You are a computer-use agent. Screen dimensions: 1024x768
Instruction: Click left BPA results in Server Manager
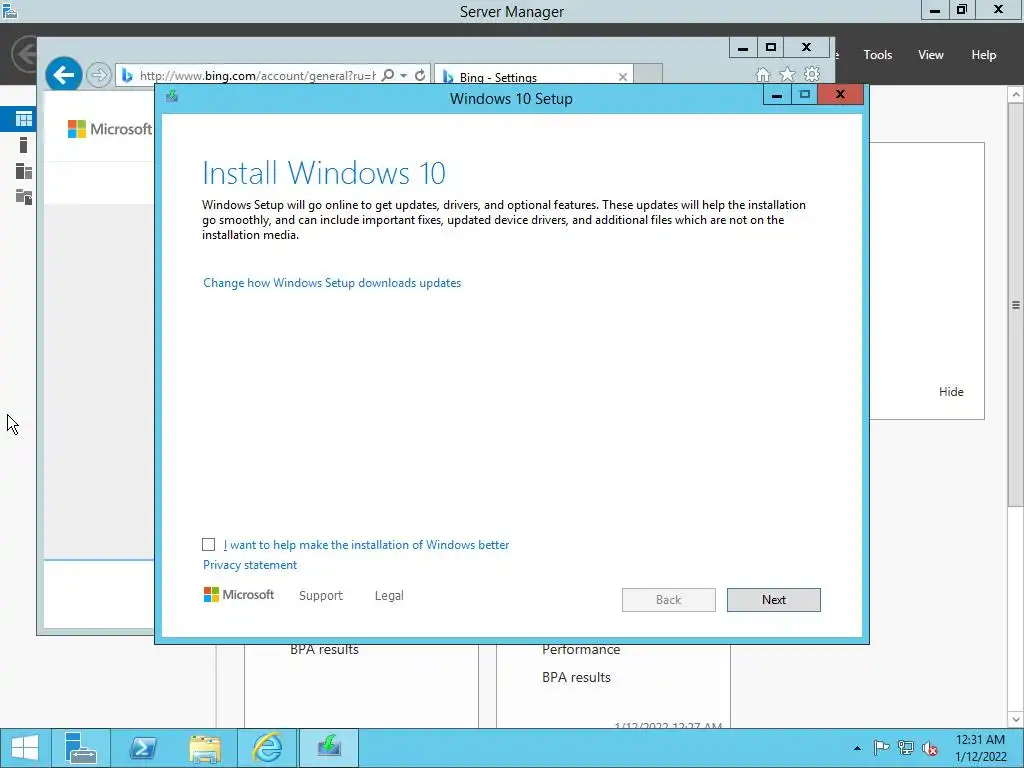(x=325, y=650)
